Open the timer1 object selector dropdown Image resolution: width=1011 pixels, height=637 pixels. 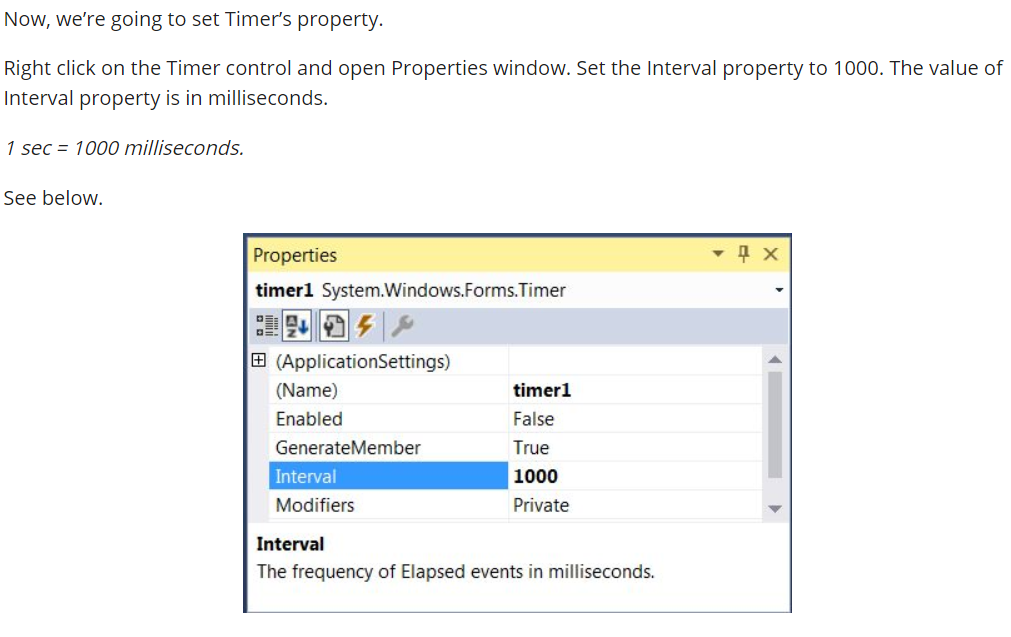pos(778,291)
